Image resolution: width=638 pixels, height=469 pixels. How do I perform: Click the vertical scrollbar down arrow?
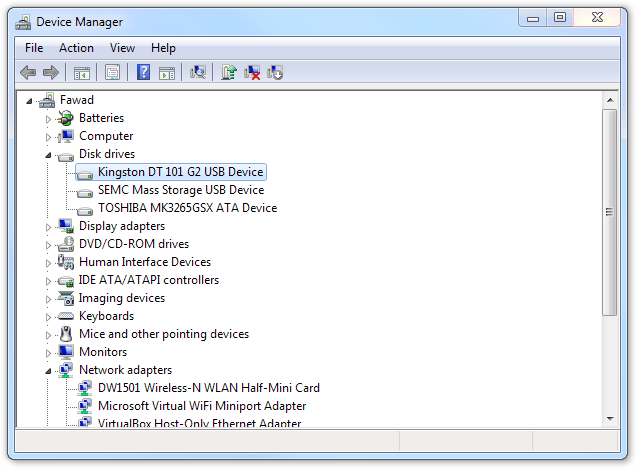click(x=609, y=418)
